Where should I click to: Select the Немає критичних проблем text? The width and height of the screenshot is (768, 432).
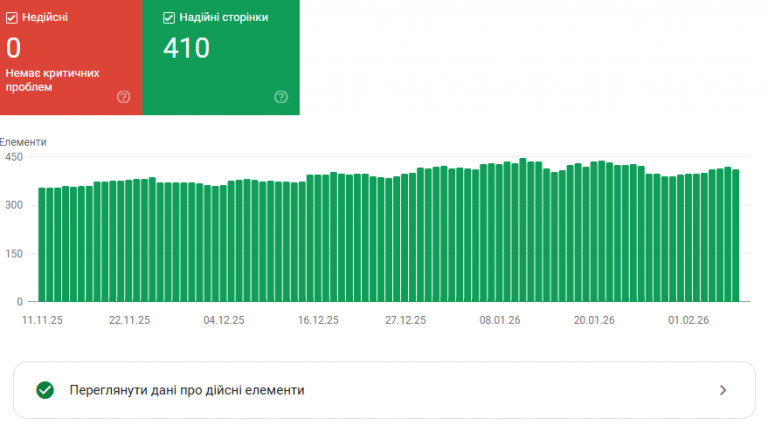pyautogui.click(x=52, y=80)
